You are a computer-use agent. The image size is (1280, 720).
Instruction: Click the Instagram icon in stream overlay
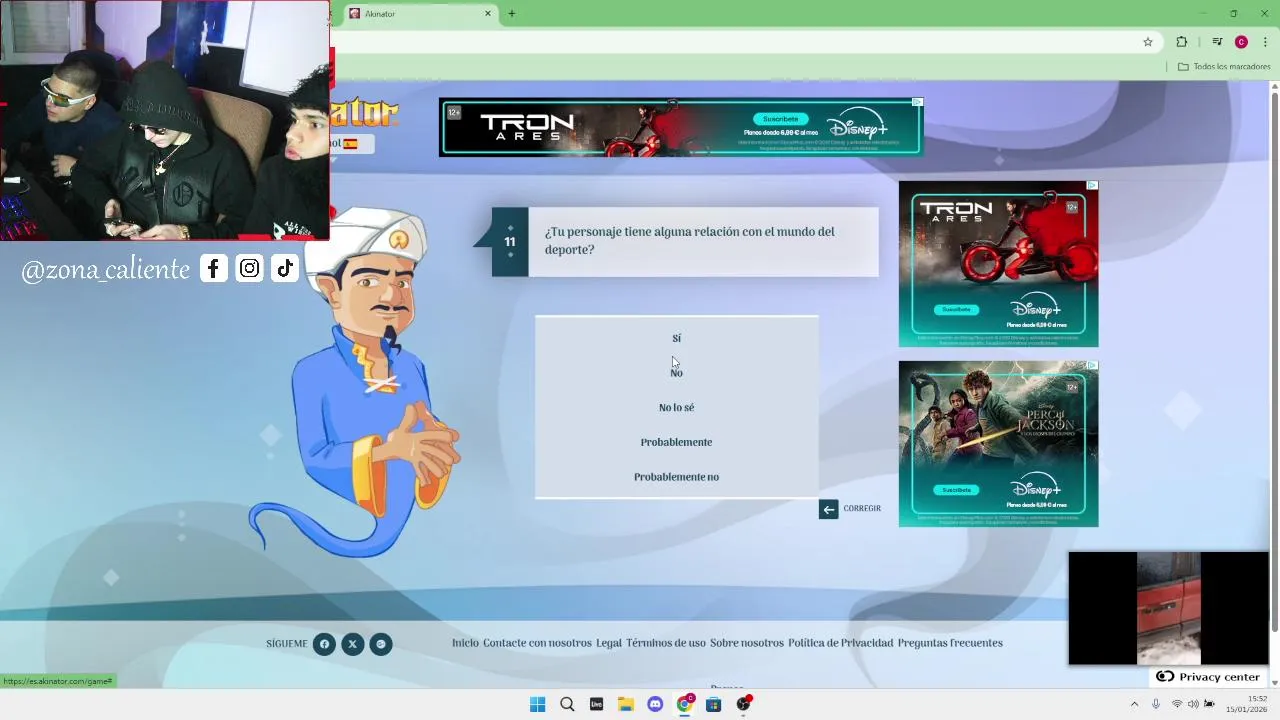pyautogui.click(x=250, y=268)
